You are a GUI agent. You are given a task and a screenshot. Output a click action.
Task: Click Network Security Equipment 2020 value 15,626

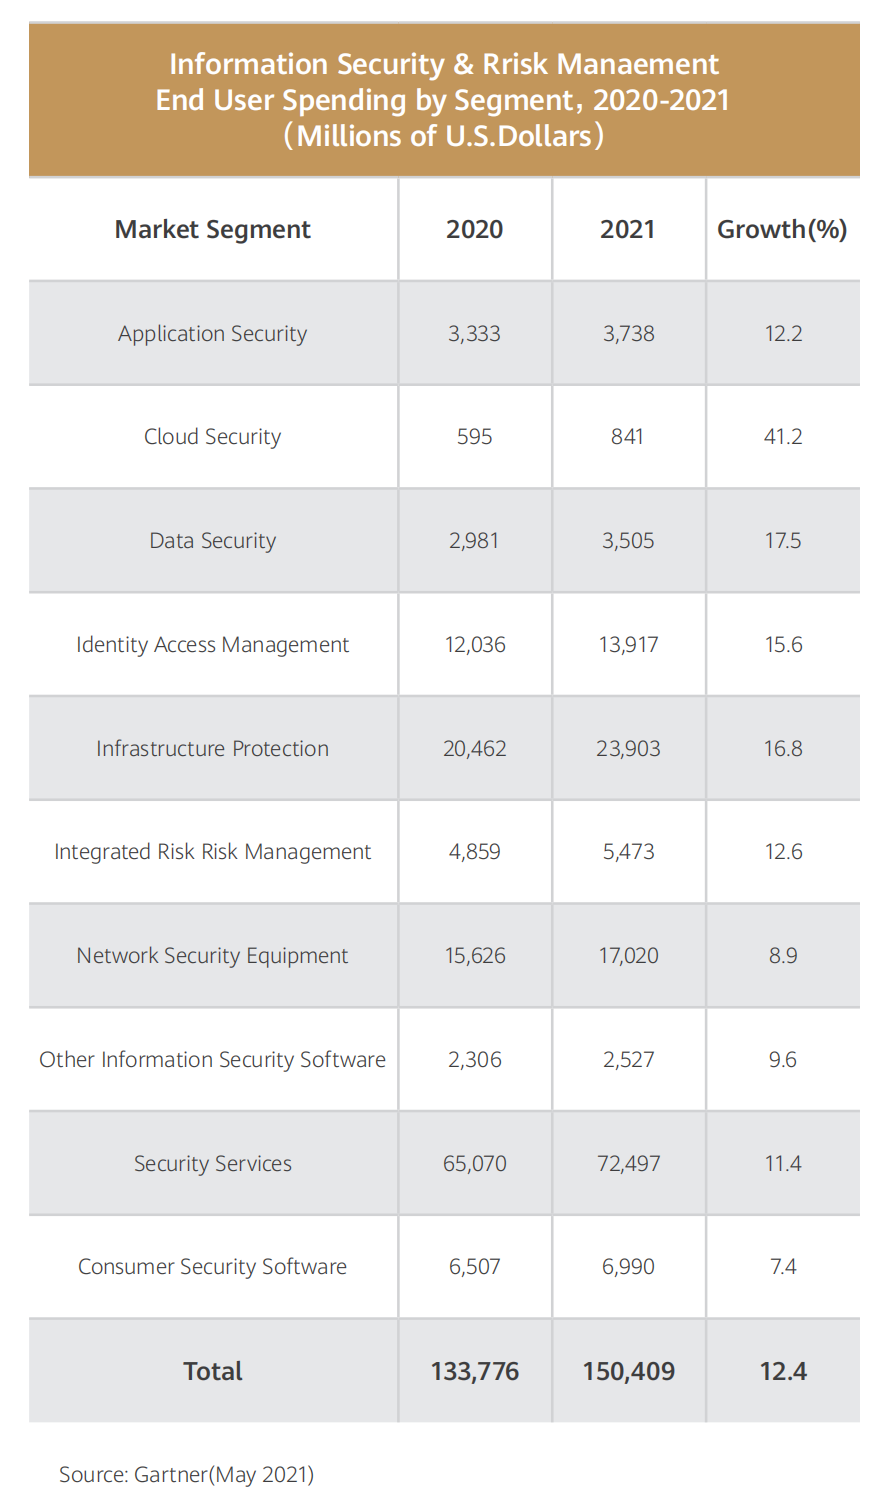point(475,956)
